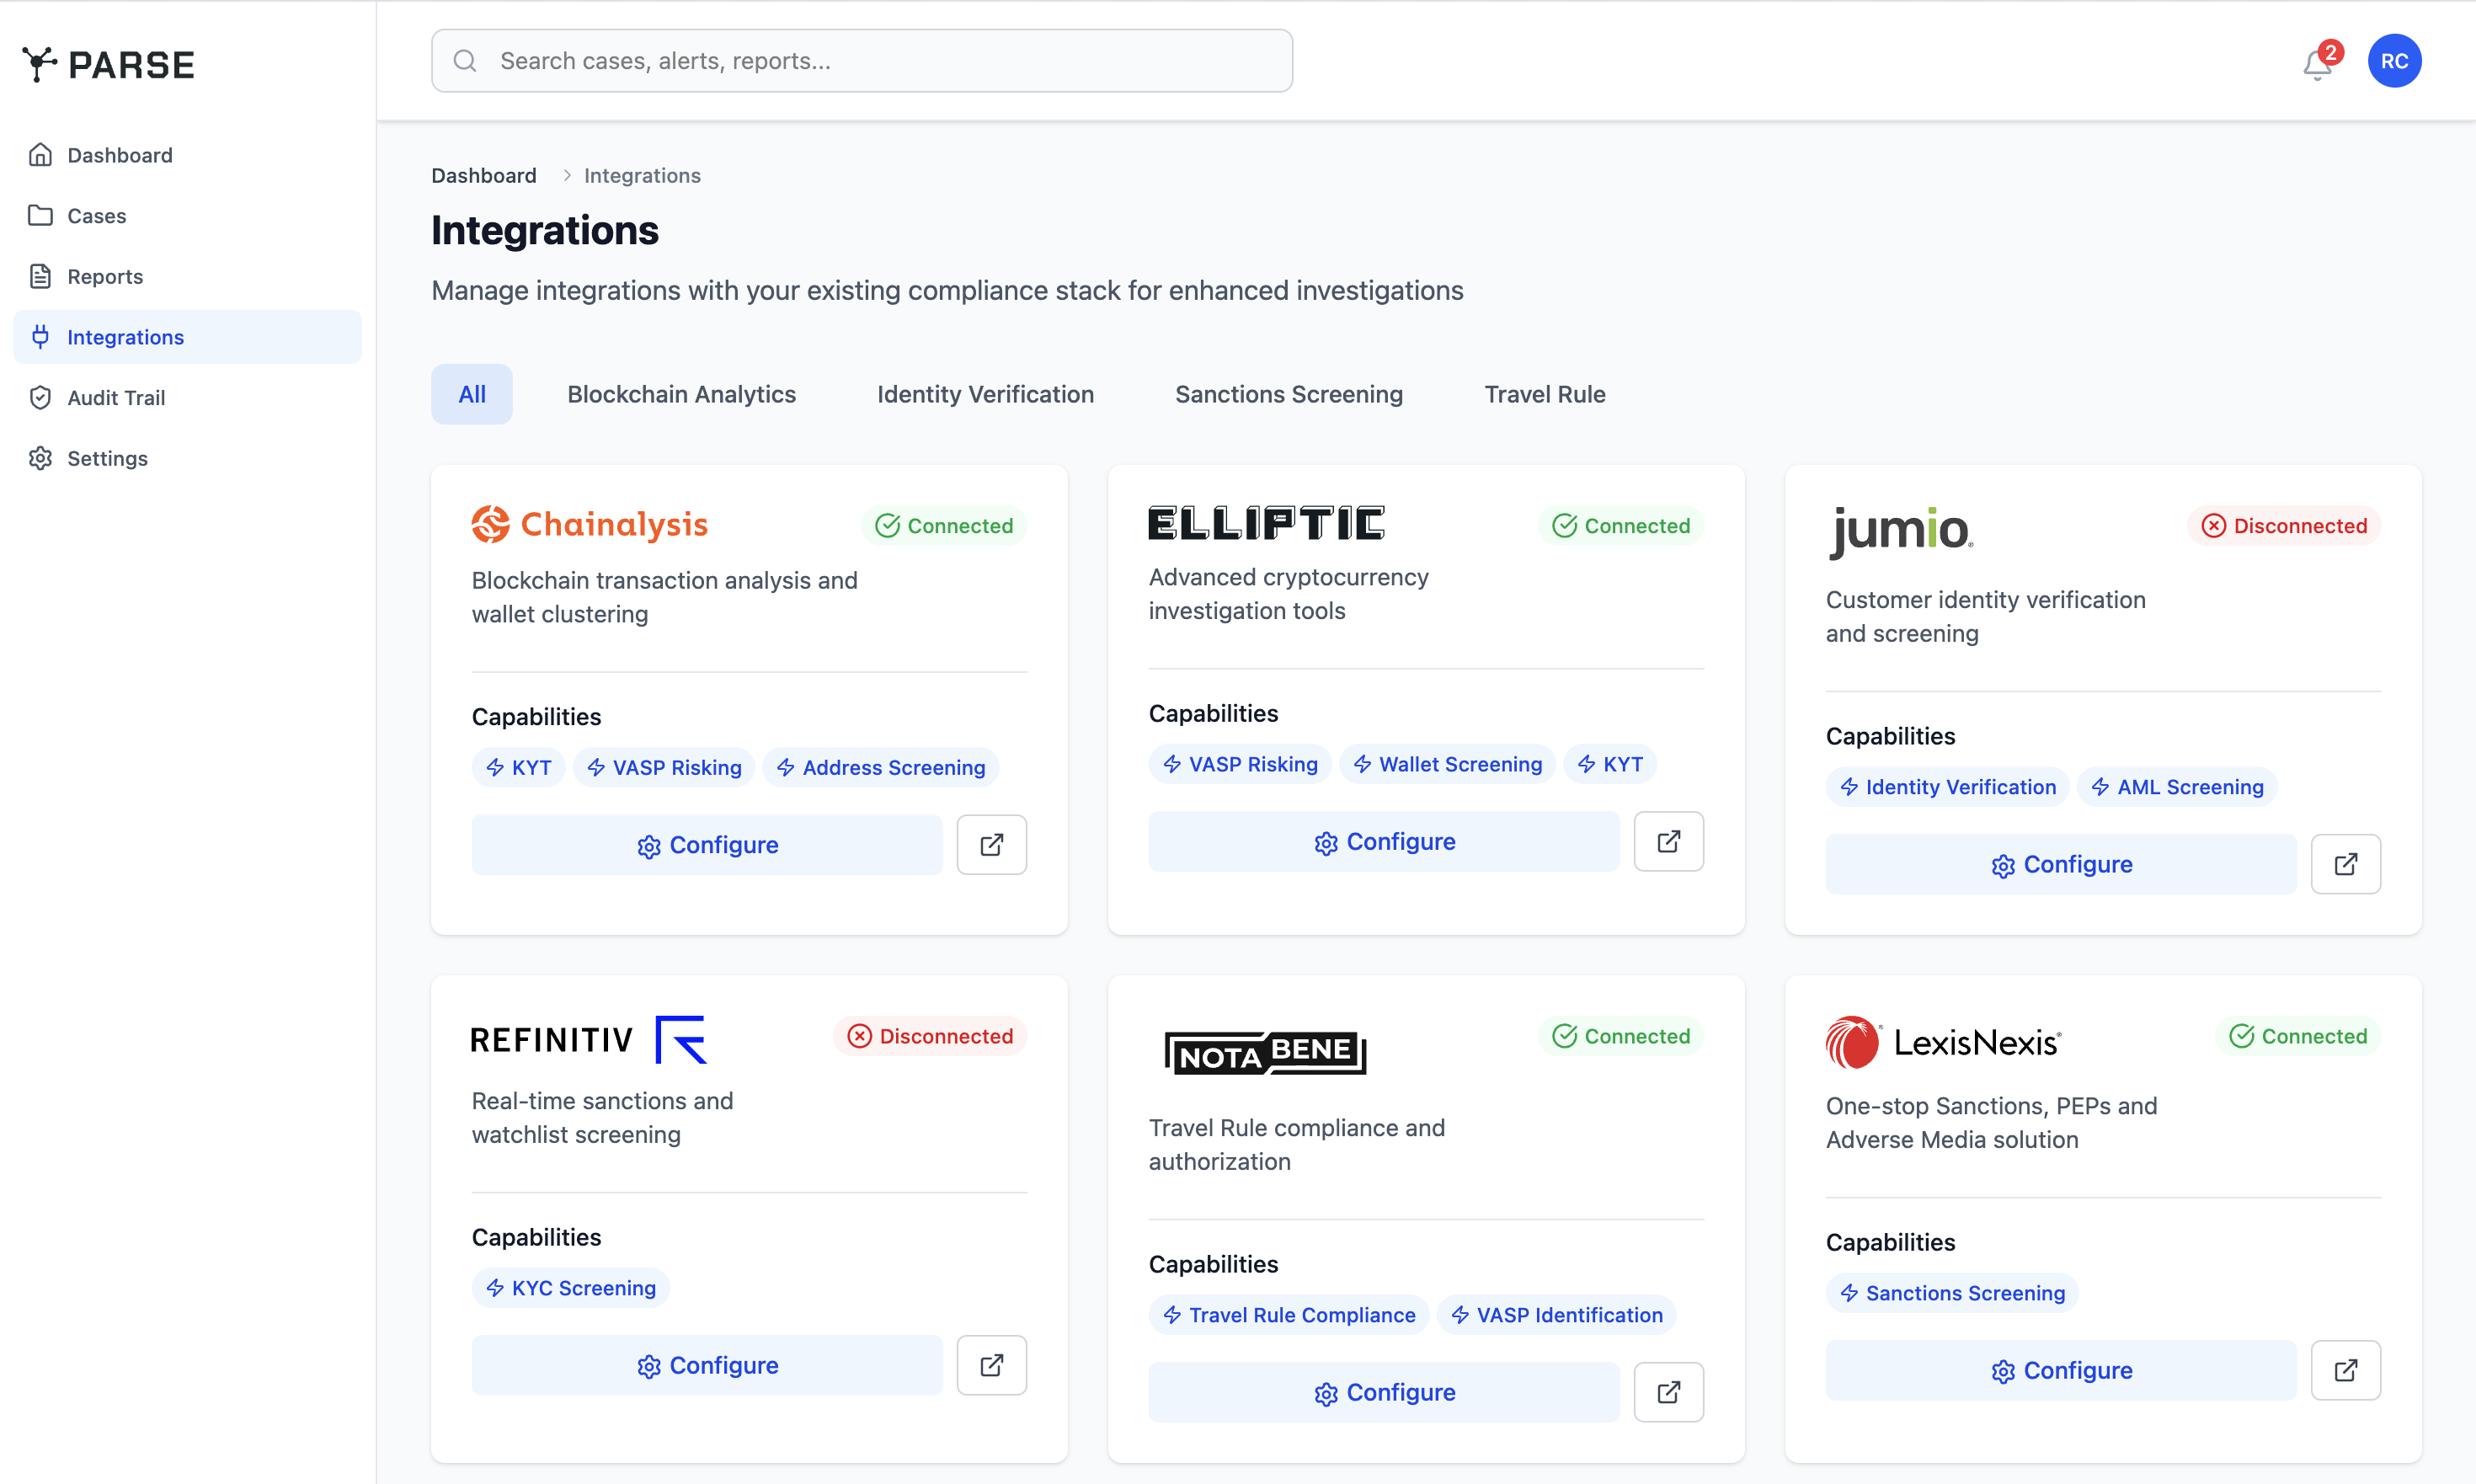Click inside the search cases field
Viewport: 2476px width, 1484px height.
pos(860,60)
